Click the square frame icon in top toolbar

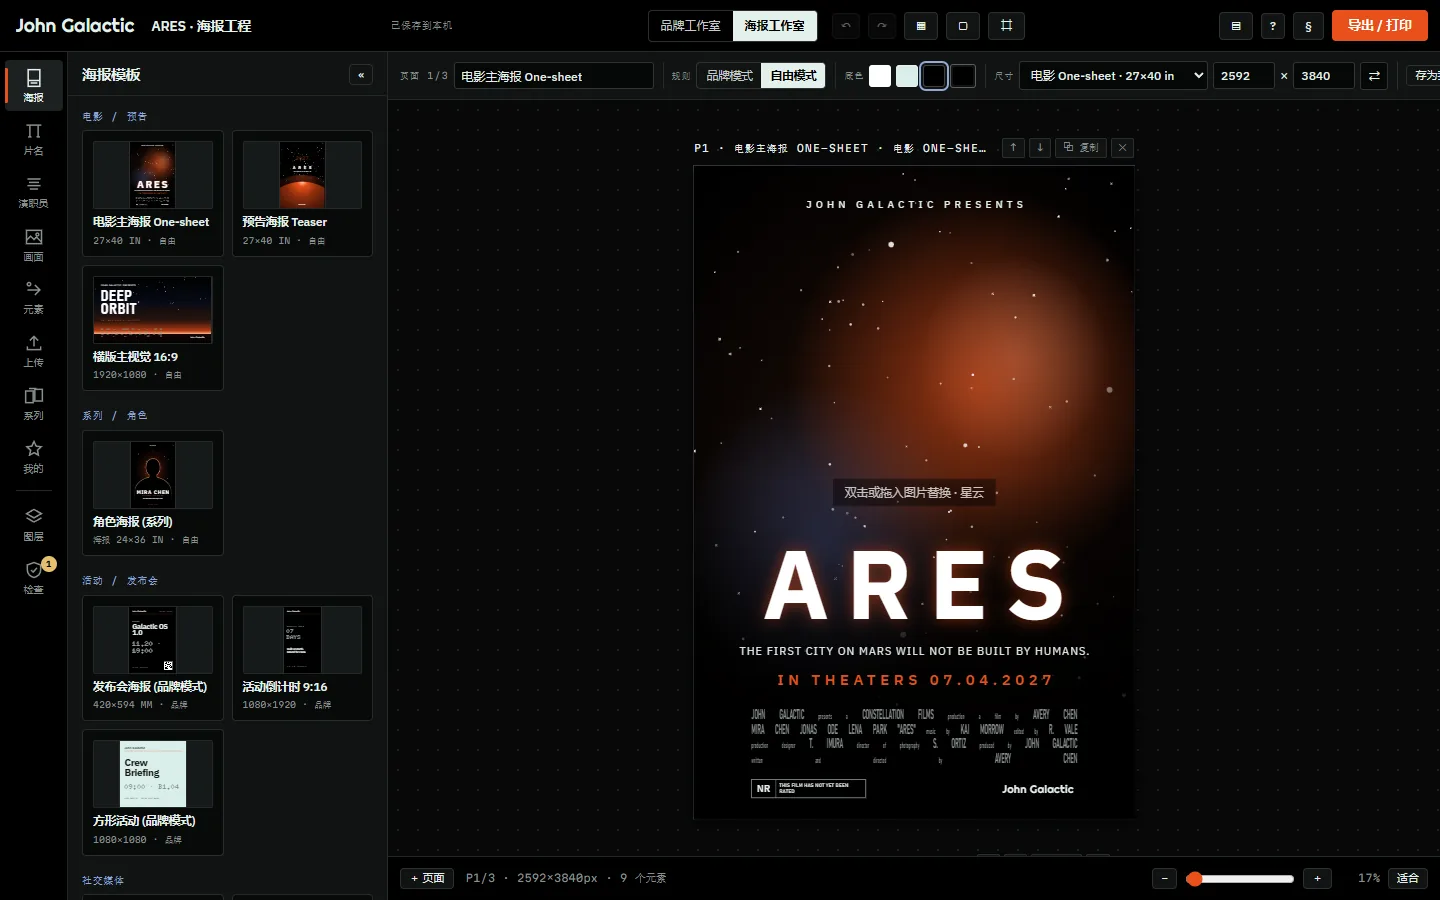point(963,26)
